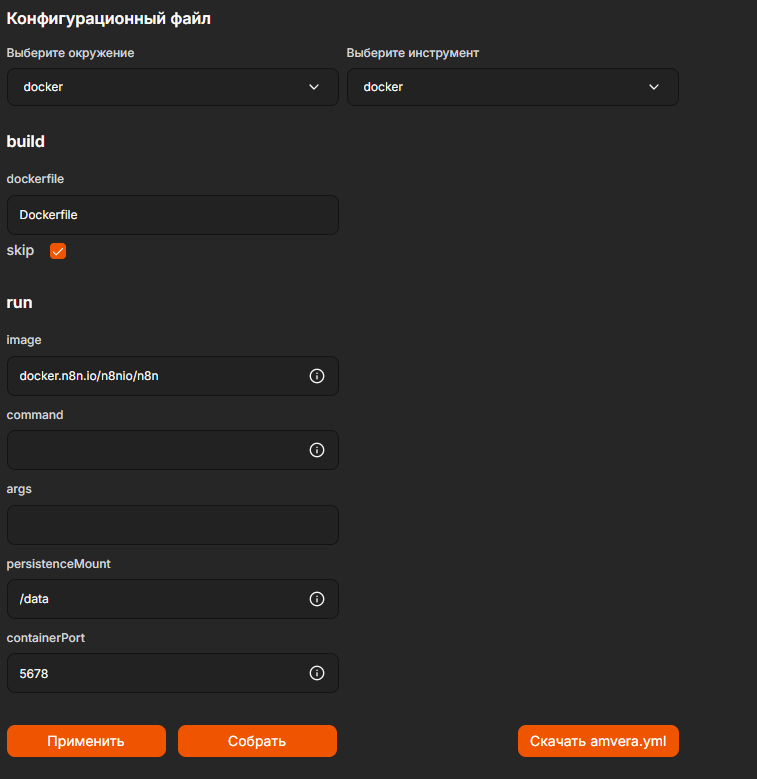757x779 pixels.
Task: Download amvera.yml via Скачать button
Action: click(598, 741)
